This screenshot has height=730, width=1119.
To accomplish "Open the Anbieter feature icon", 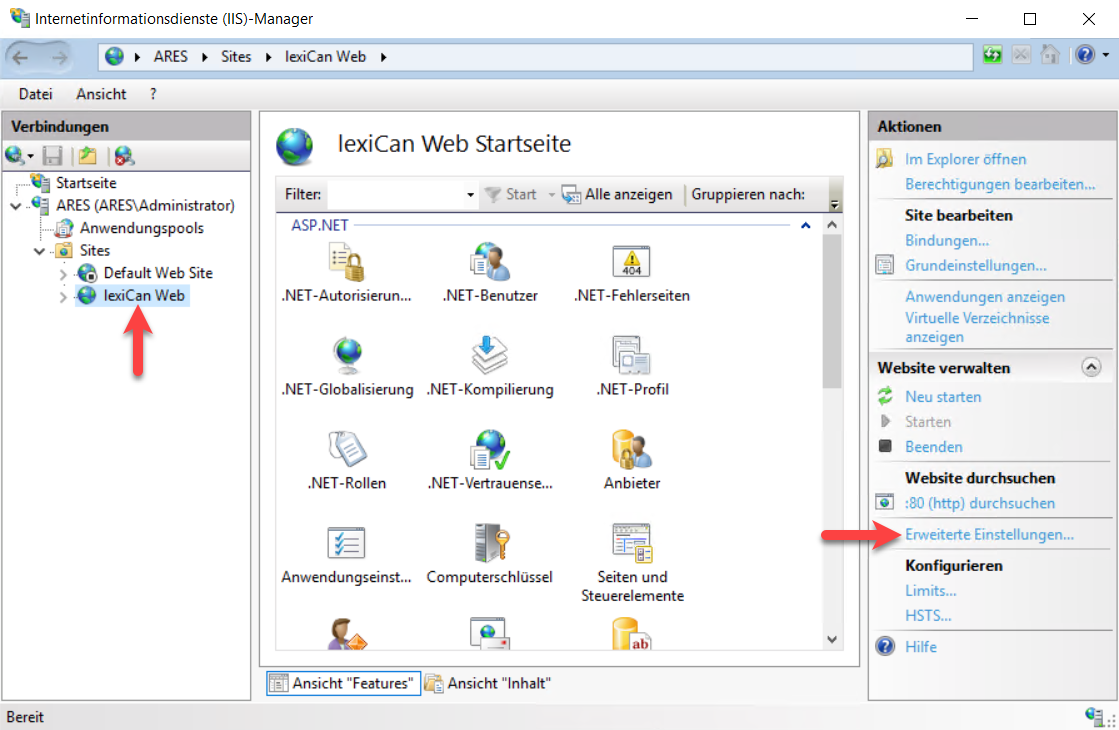I will coord(632,450).
